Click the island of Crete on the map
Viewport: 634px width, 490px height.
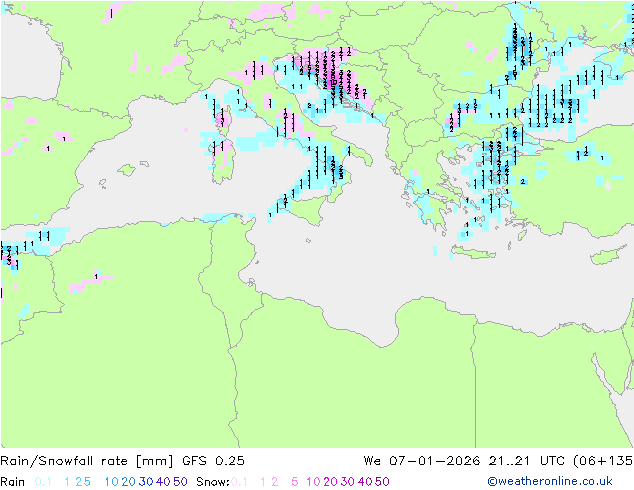(473, 254)
